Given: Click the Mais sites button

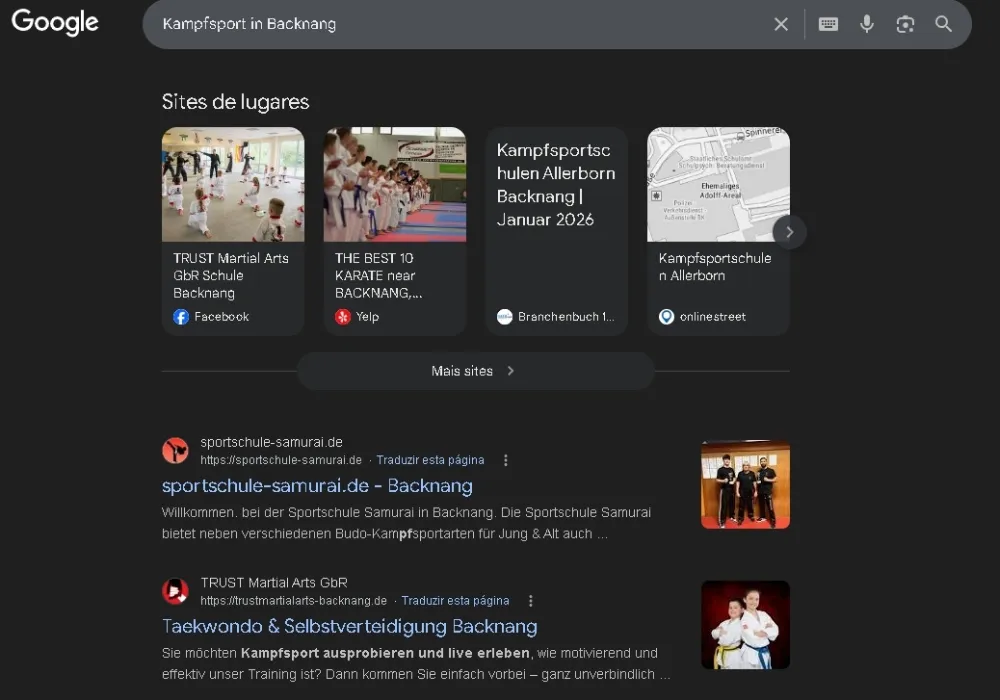Looking at the screenshot, I should pos(474,371).
